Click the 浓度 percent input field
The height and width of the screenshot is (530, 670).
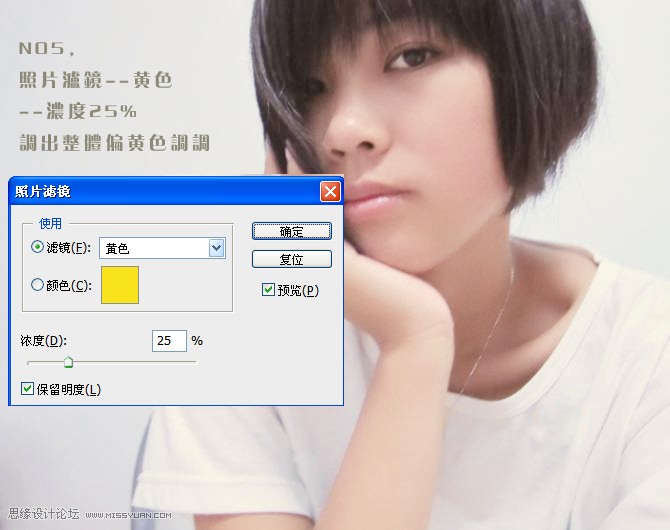click(169, 341)
